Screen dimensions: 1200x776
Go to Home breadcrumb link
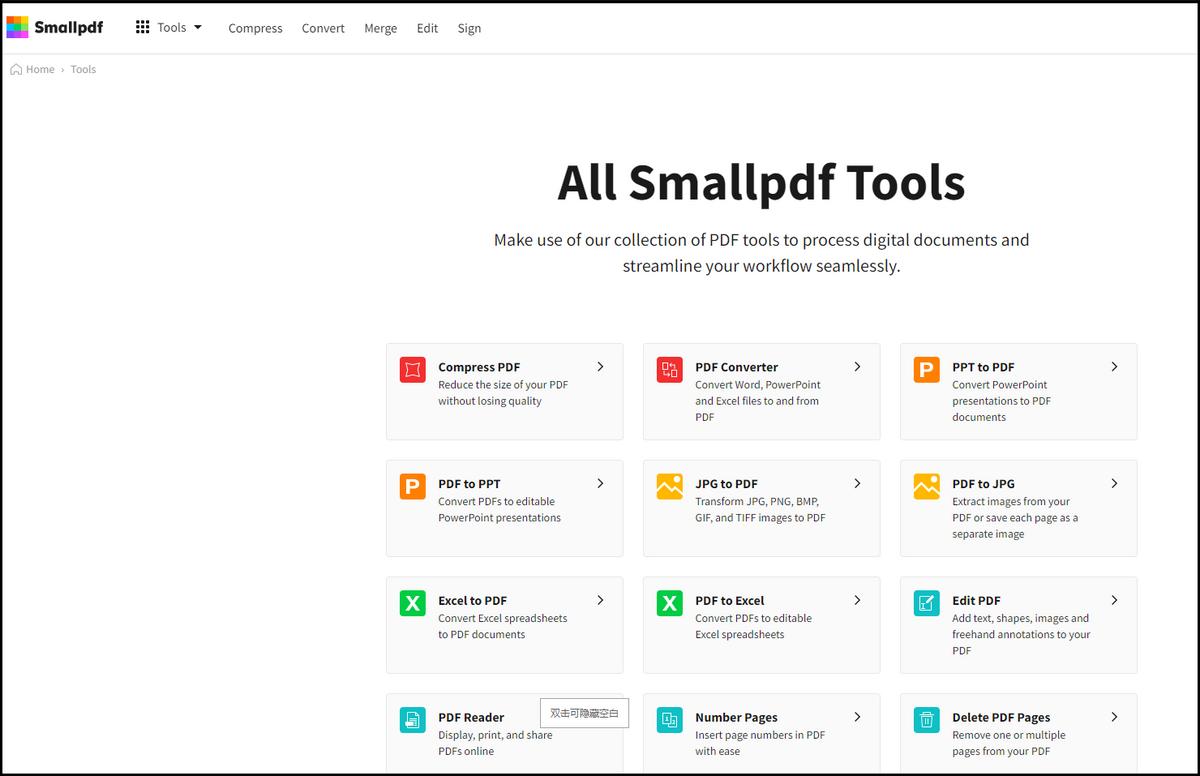[x=40, y=69]
